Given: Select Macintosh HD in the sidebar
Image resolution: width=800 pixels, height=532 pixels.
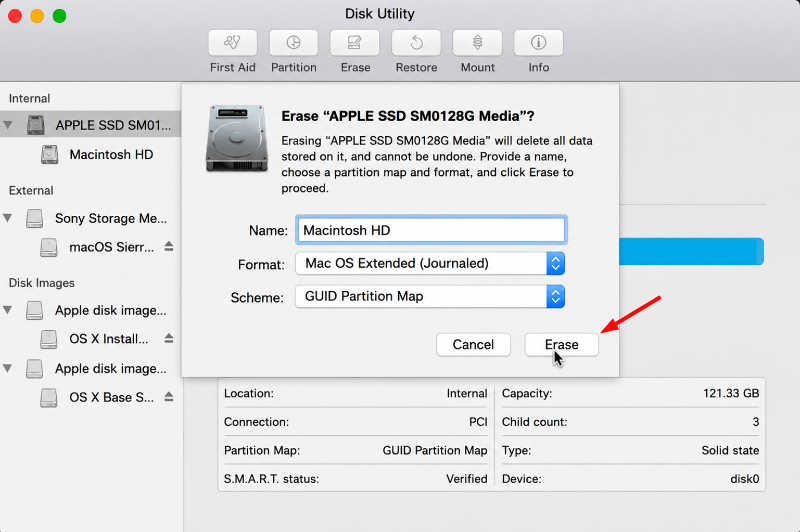Looking at the screenshot, I should tap(111, 155).
